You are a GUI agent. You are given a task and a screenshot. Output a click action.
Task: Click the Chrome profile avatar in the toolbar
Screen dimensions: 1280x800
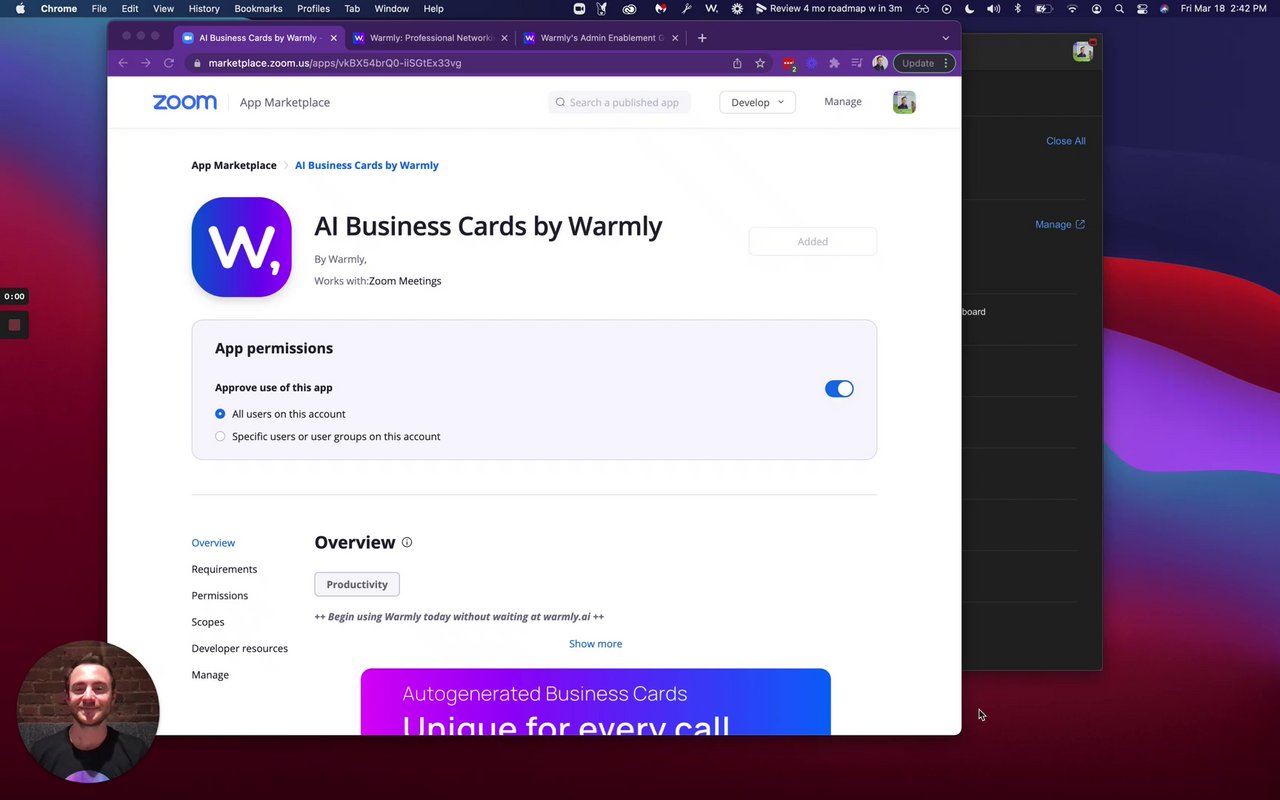click(880, 63)
